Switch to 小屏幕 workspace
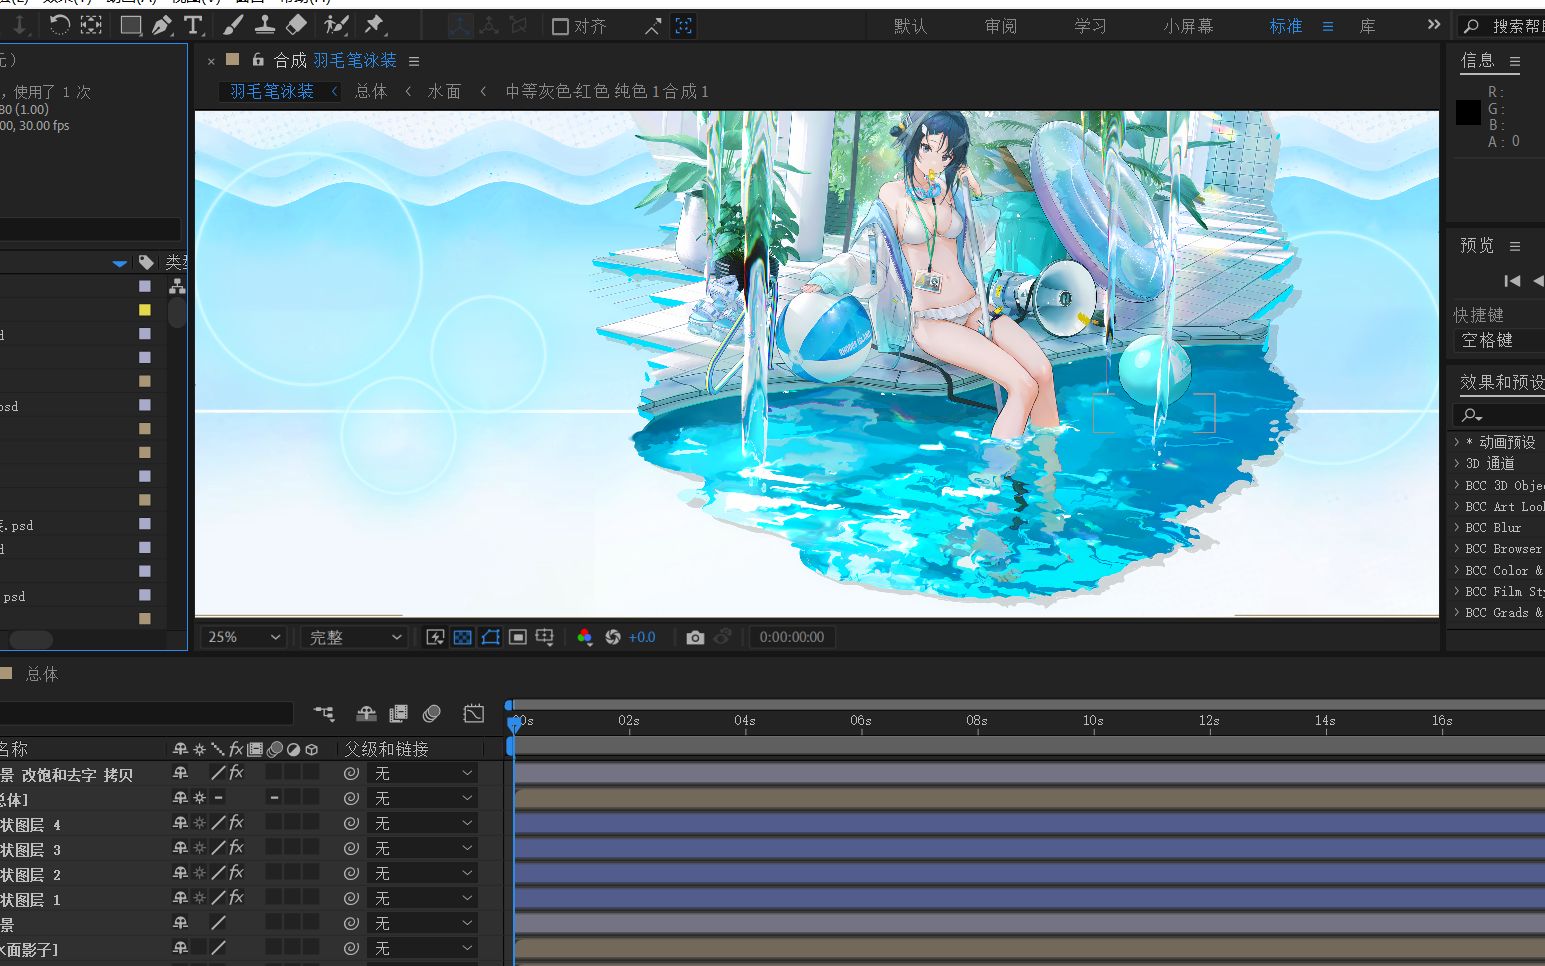The height and width of the screenshot is (966, 1545). [1188, 26]
